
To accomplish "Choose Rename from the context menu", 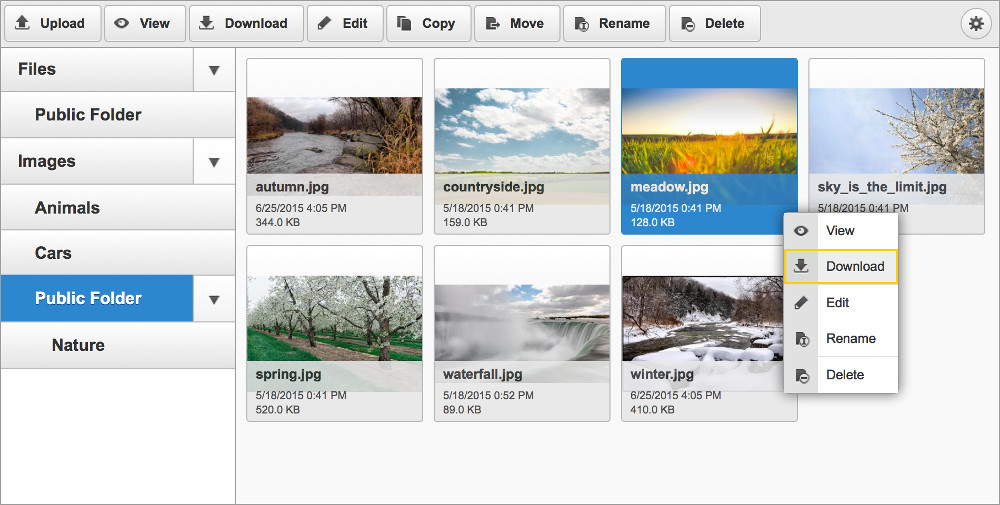I will pos(850,339).
